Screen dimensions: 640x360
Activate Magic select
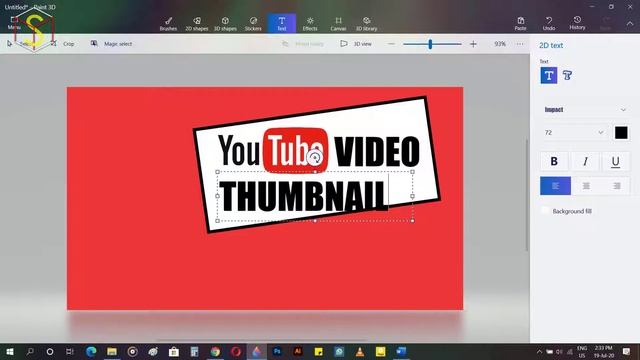coord(111,44)
